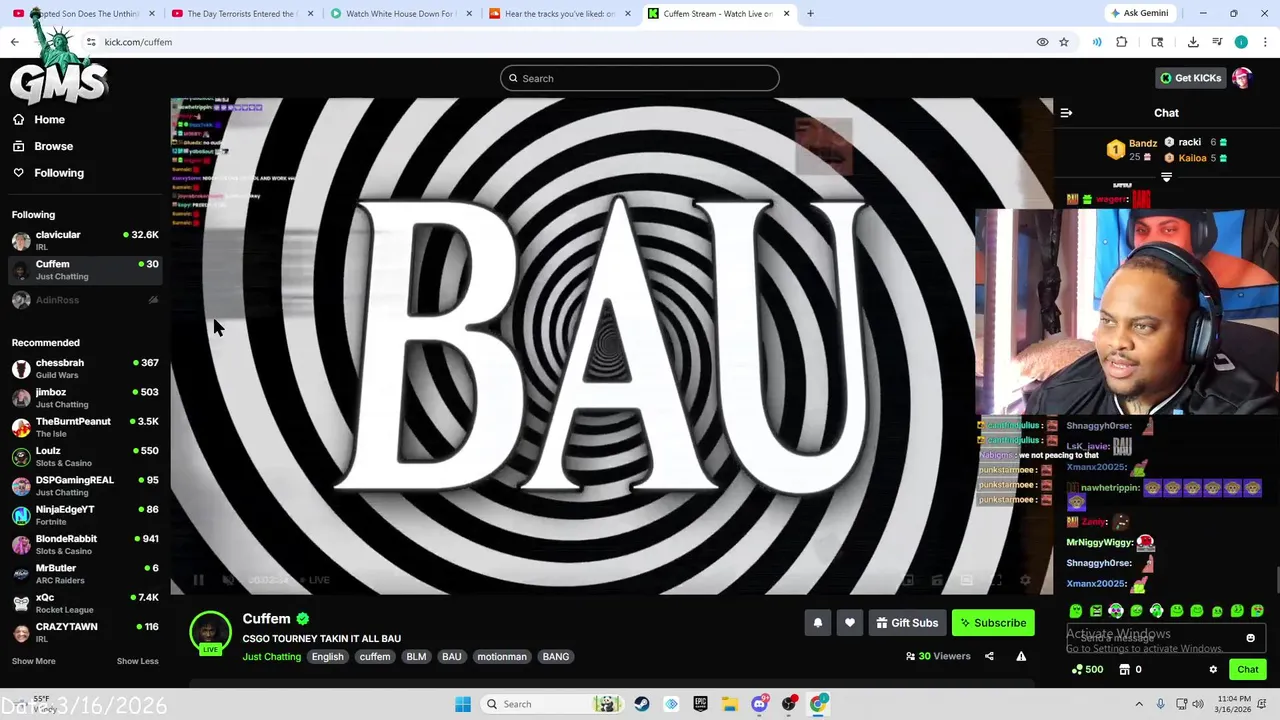The image size is (1280, 720).
Task: Open the Home page in the sidebar
Action: [39, 119]
